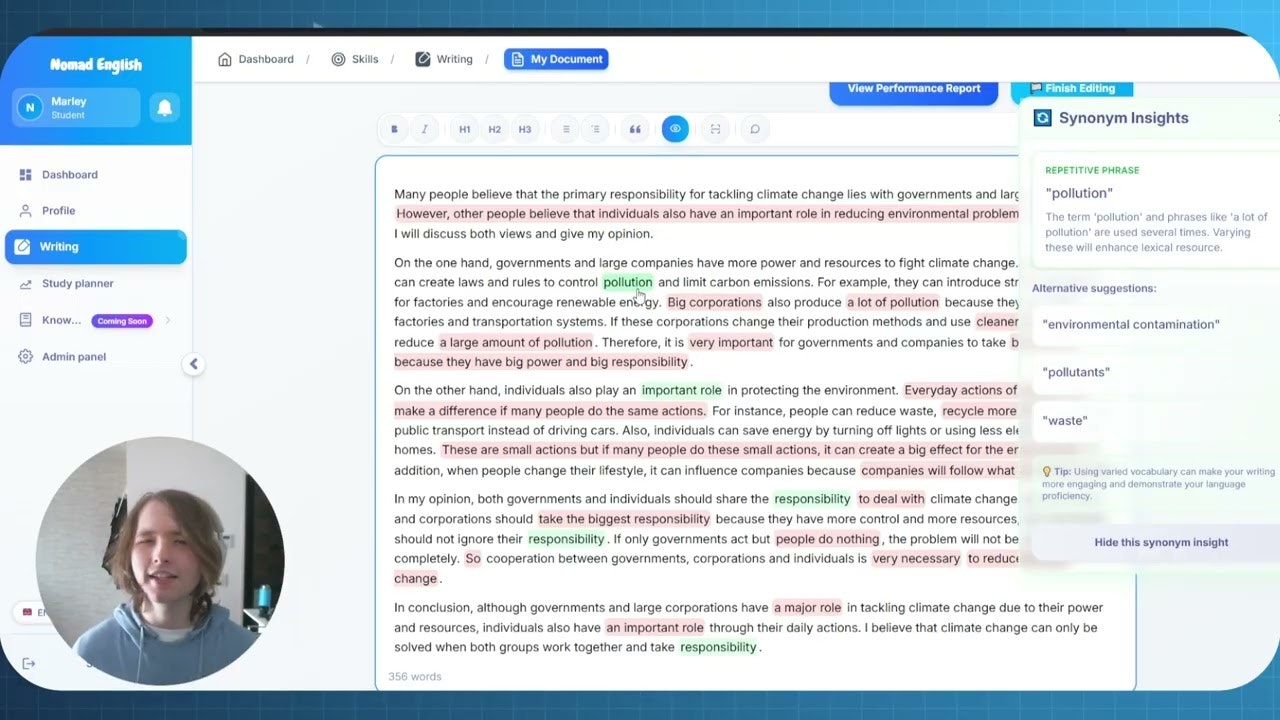This screenshot has width=1280, height=720.
Task: Click the Writing pencil icon in breadcrumb
Action: tap(423, 59)
